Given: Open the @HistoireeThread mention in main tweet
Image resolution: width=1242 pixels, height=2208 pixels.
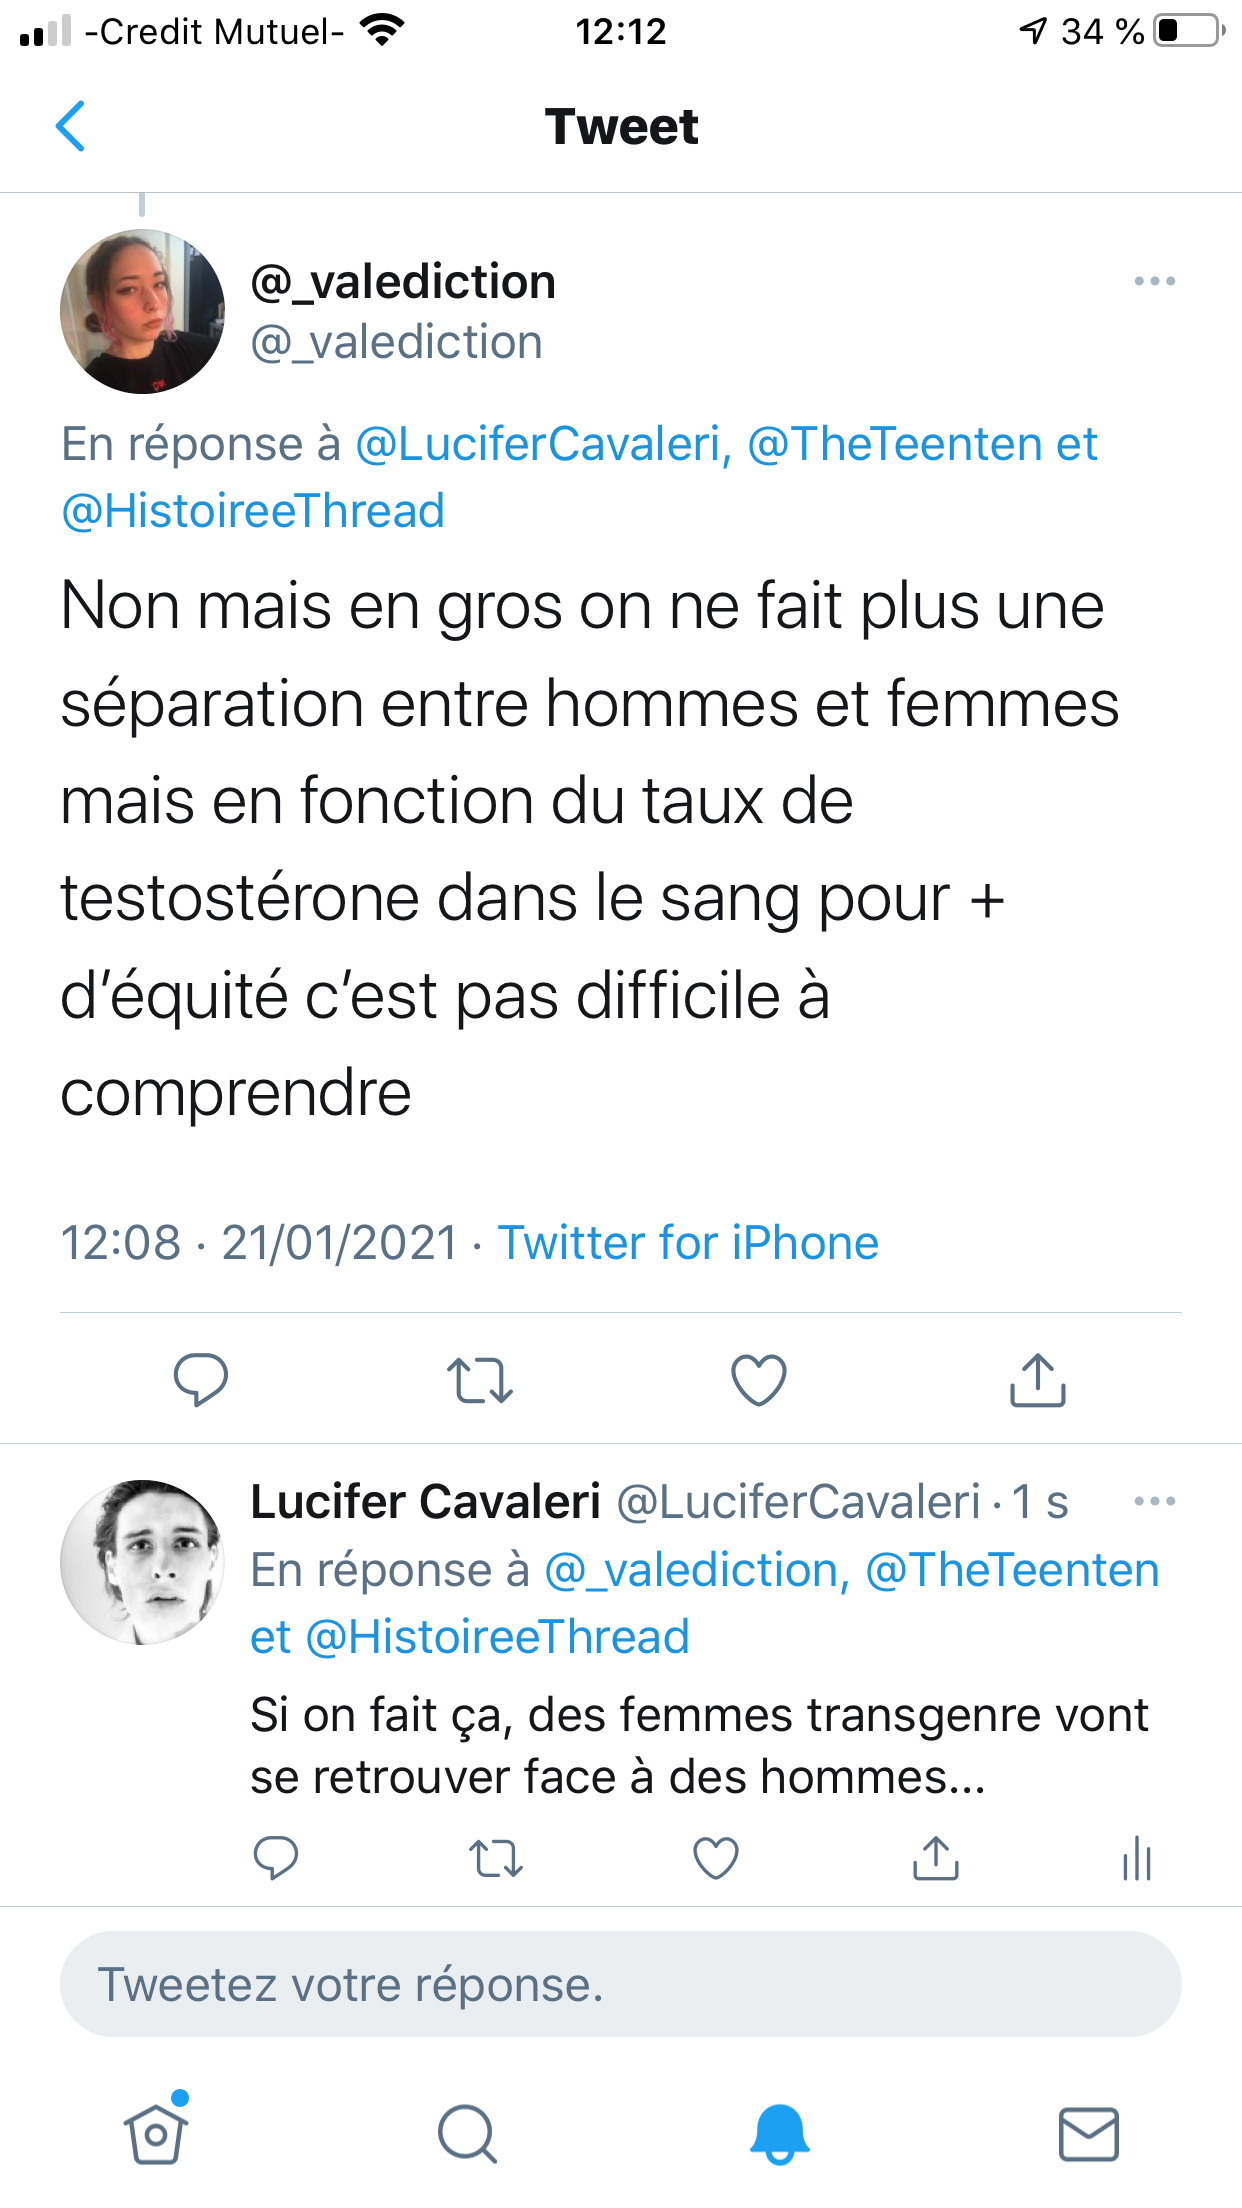Looking at the screenshot, I should point(253,511).
